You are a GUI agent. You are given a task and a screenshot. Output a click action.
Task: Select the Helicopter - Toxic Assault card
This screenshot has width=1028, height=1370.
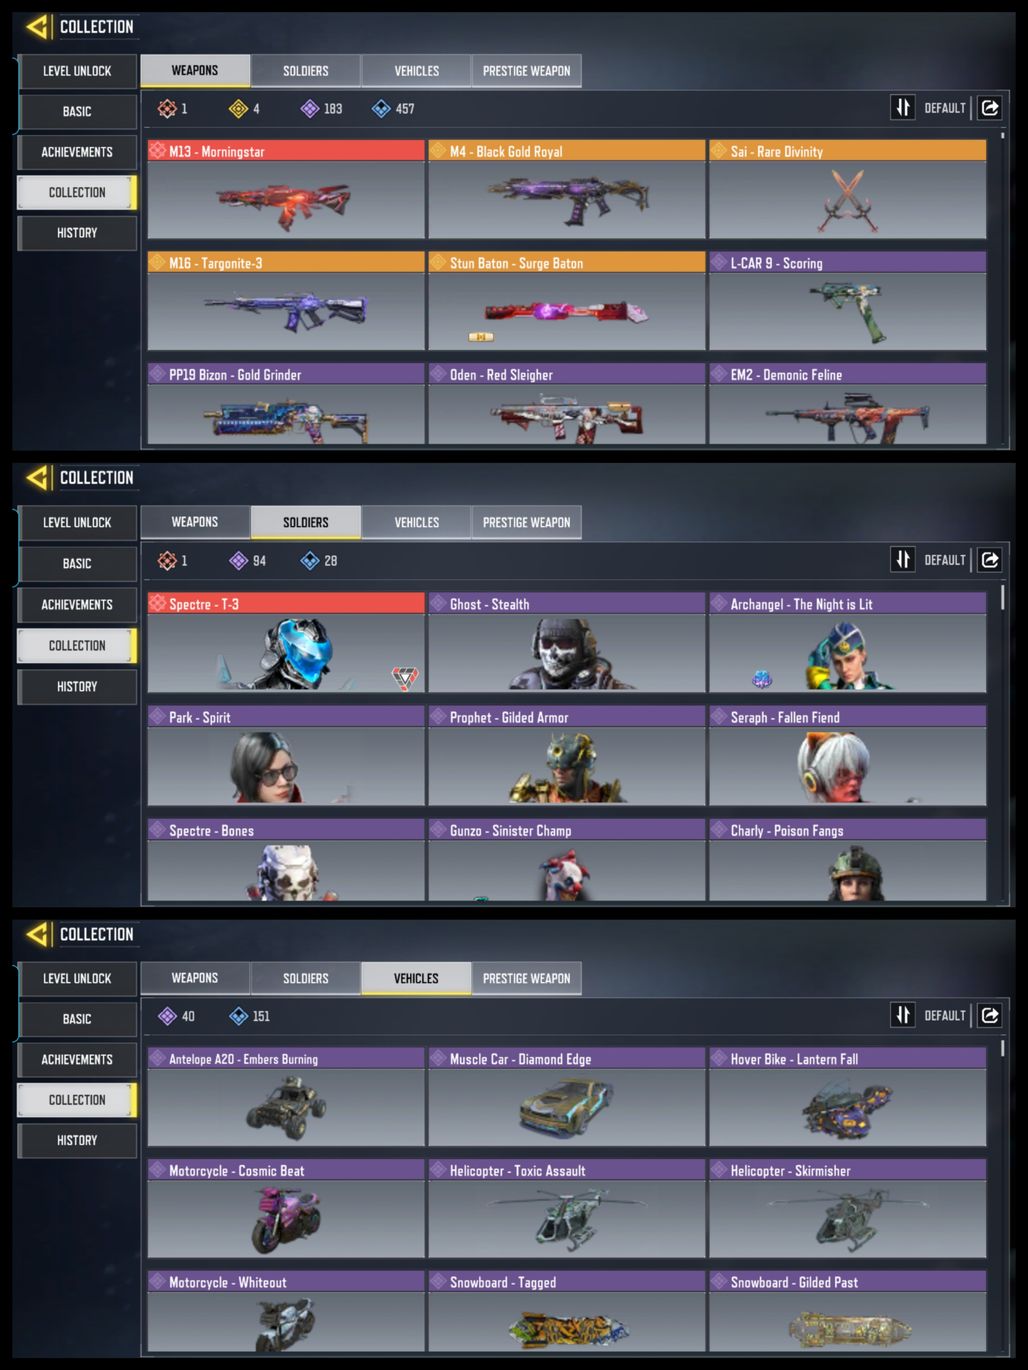pos(567,1209)
